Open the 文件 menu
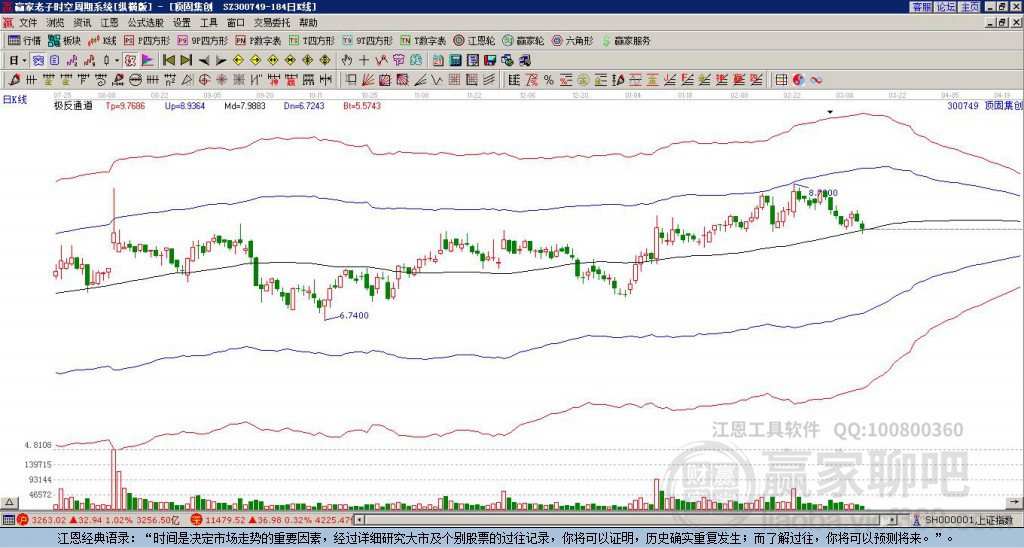The height and width of the screenshot is (548, 1024). [x=28, y=23]
